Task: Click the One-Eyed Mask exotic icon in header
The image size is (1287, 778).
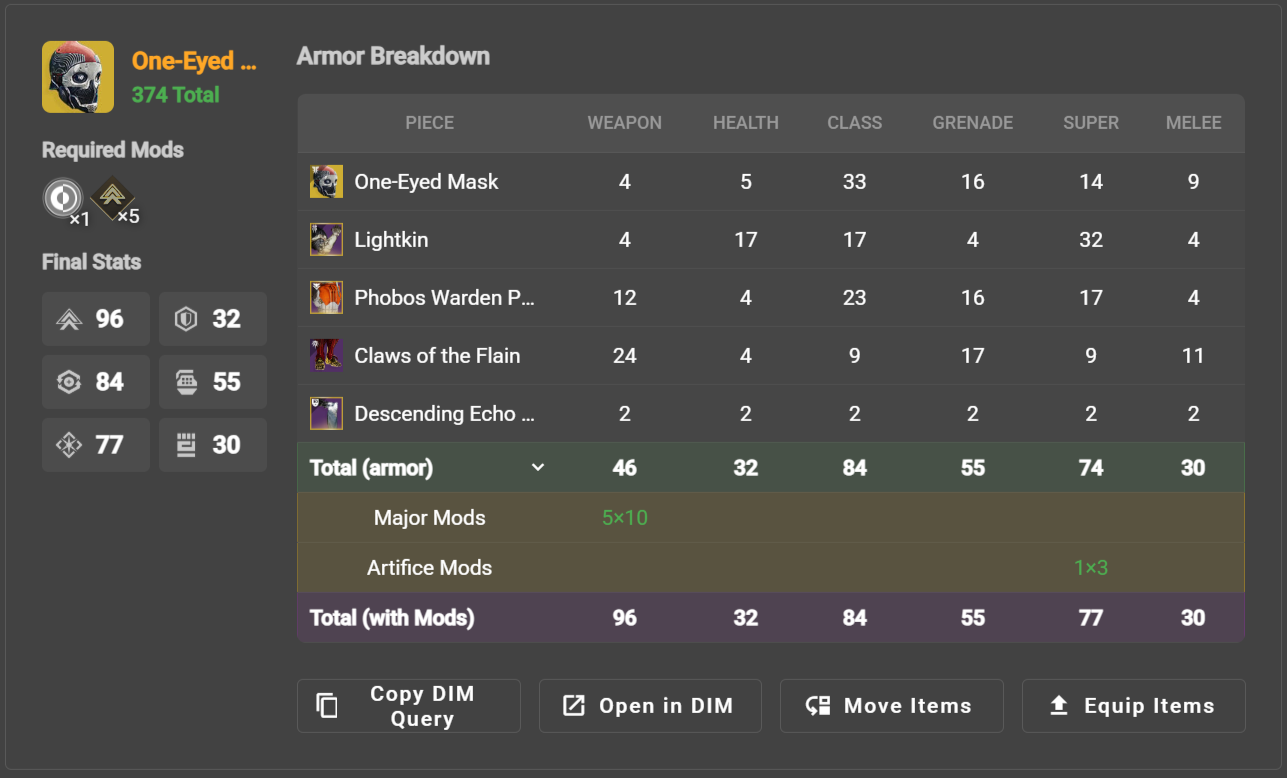Action: (77, 77)
